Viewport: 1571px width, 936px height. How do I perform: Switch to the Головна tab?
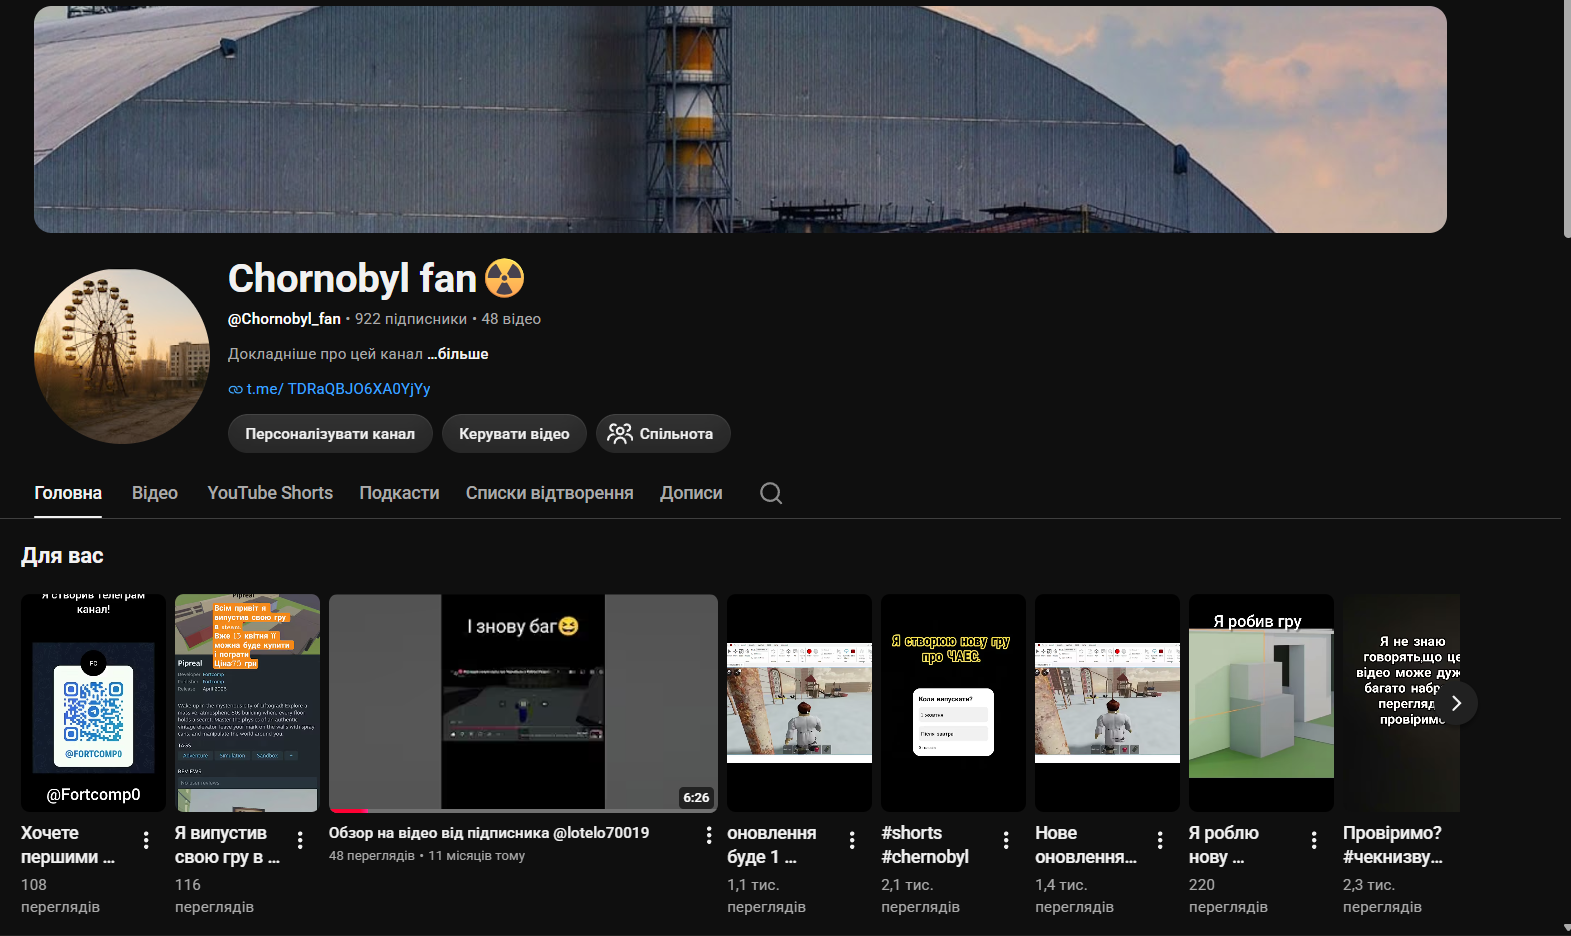68,493
